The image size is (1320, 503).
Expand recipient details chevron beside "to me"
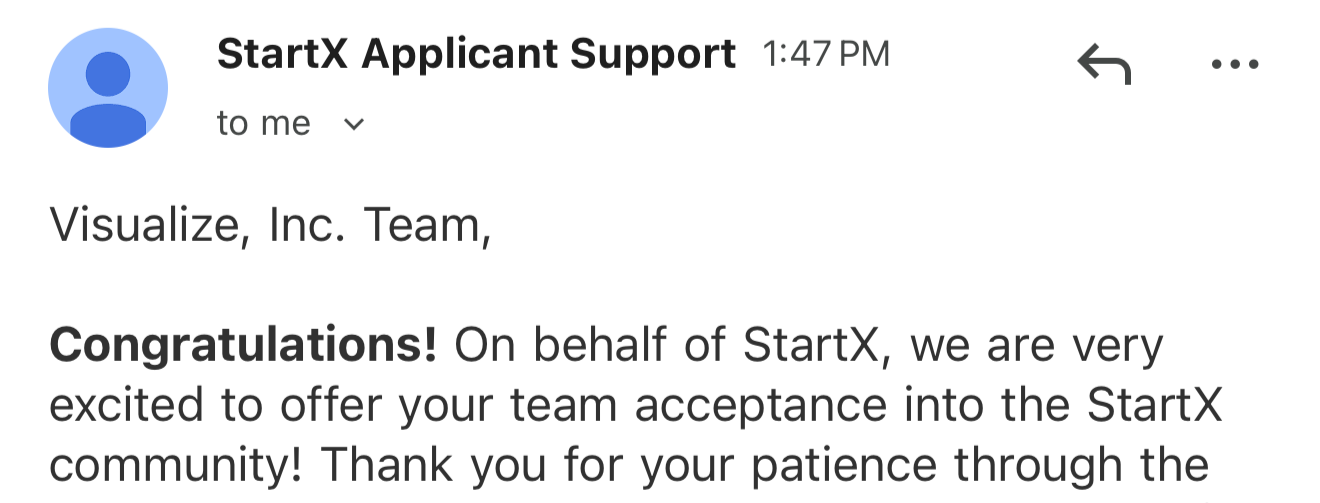[x=353, y=125]
